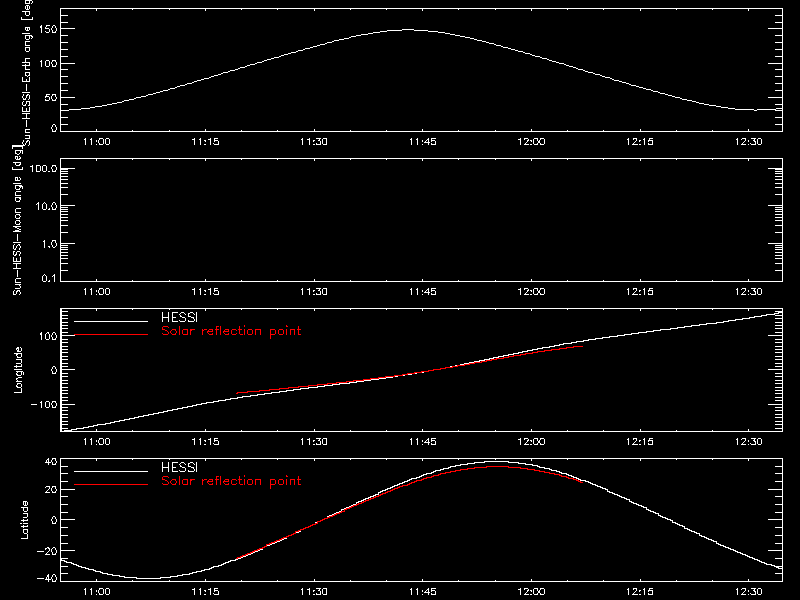Image resolution: width=800 pixels, height=600 pixels.
Task: Click white HESSI legend line in Longitude plot
Action: point(111,321)
